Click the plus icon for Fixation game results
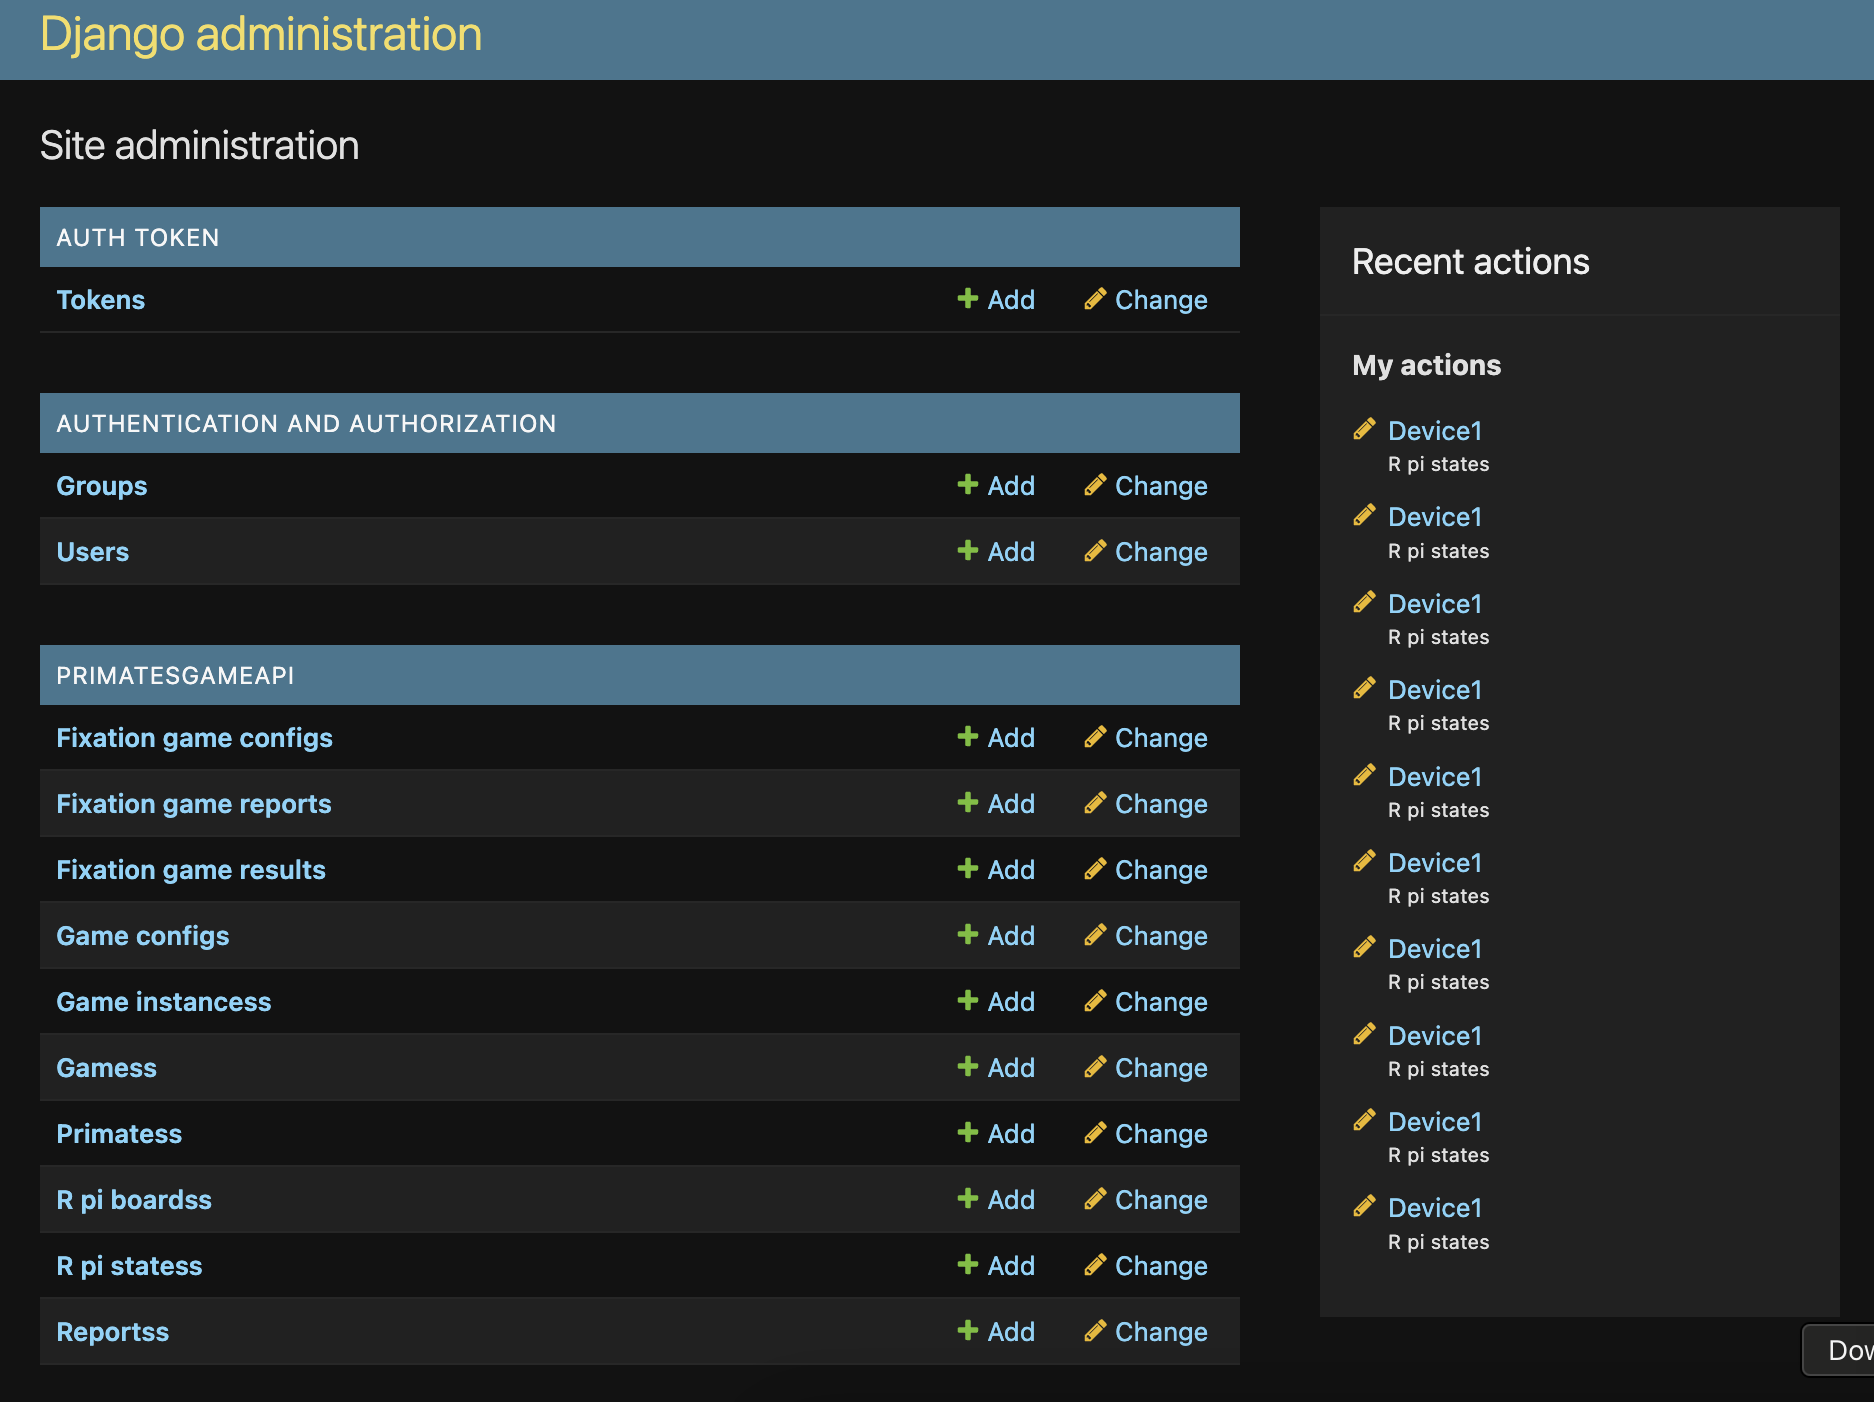Image resolution: width=1874 pixels, height=1402 pixels. pyautogui.click(x=967, y=868)
